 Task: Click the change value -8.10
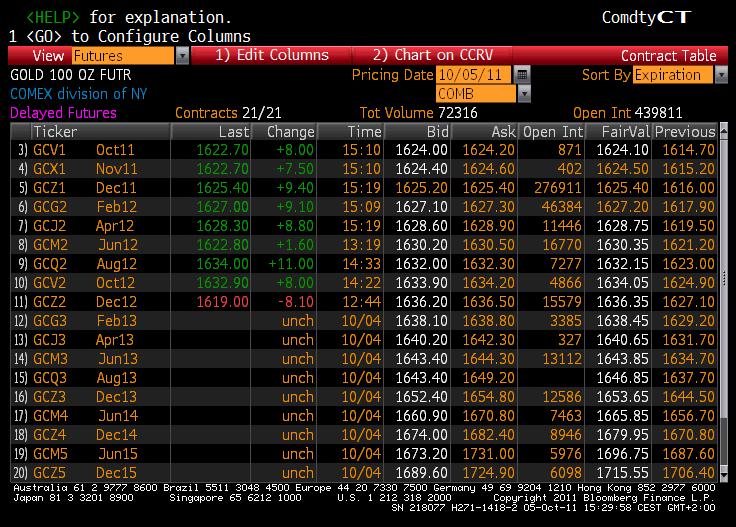296,302
